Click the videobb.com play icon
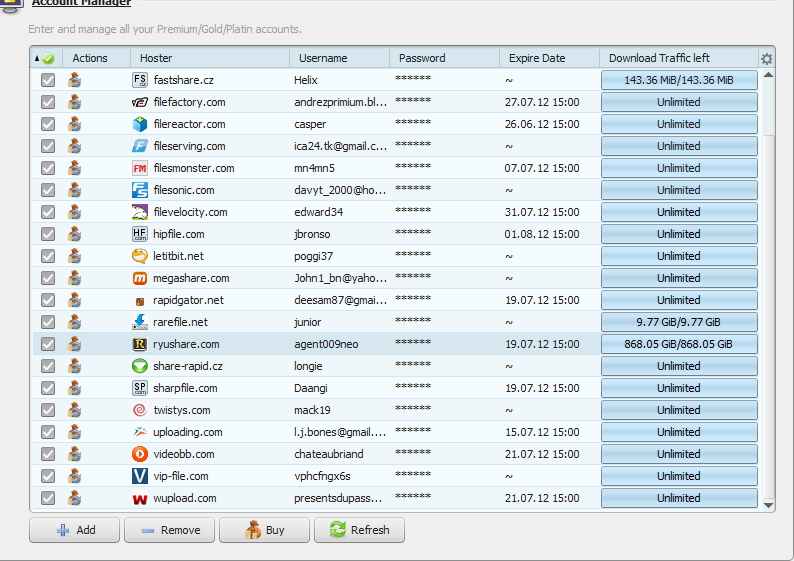The height and width of the screenshot is (561, 794). (140, 454)
